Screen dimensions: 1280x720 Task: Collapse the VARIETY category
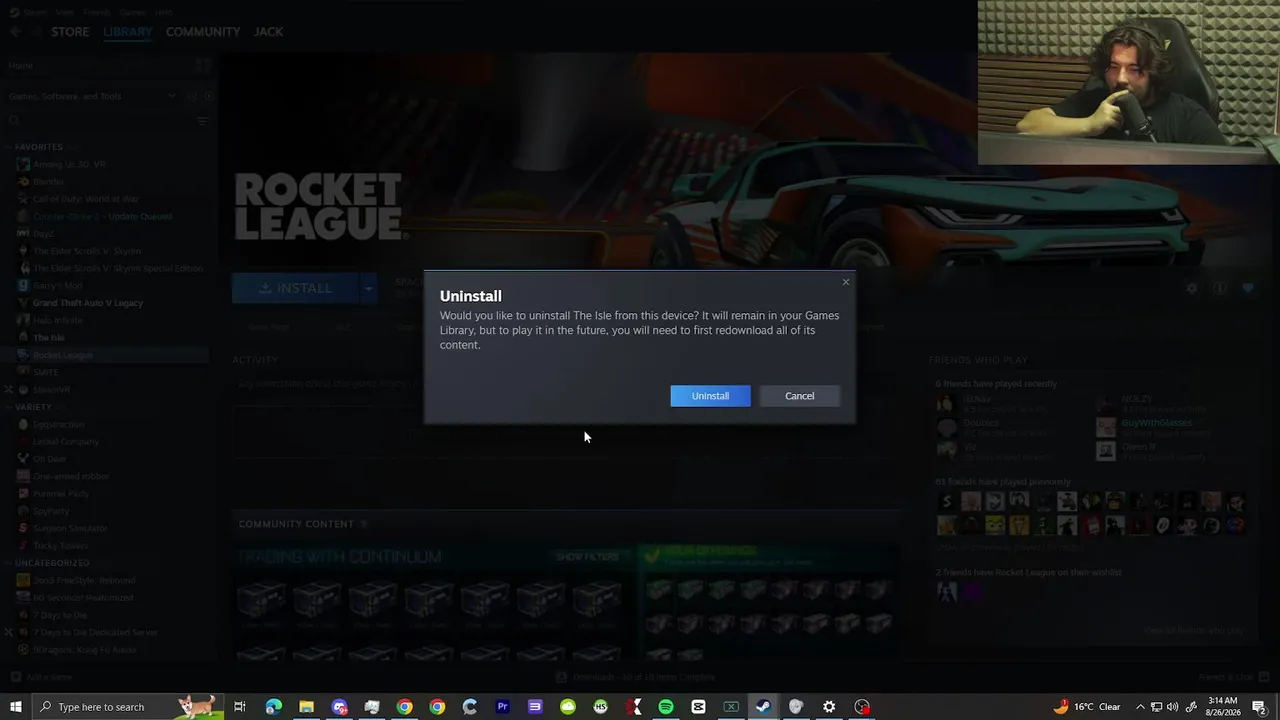[x=33, y=407]
